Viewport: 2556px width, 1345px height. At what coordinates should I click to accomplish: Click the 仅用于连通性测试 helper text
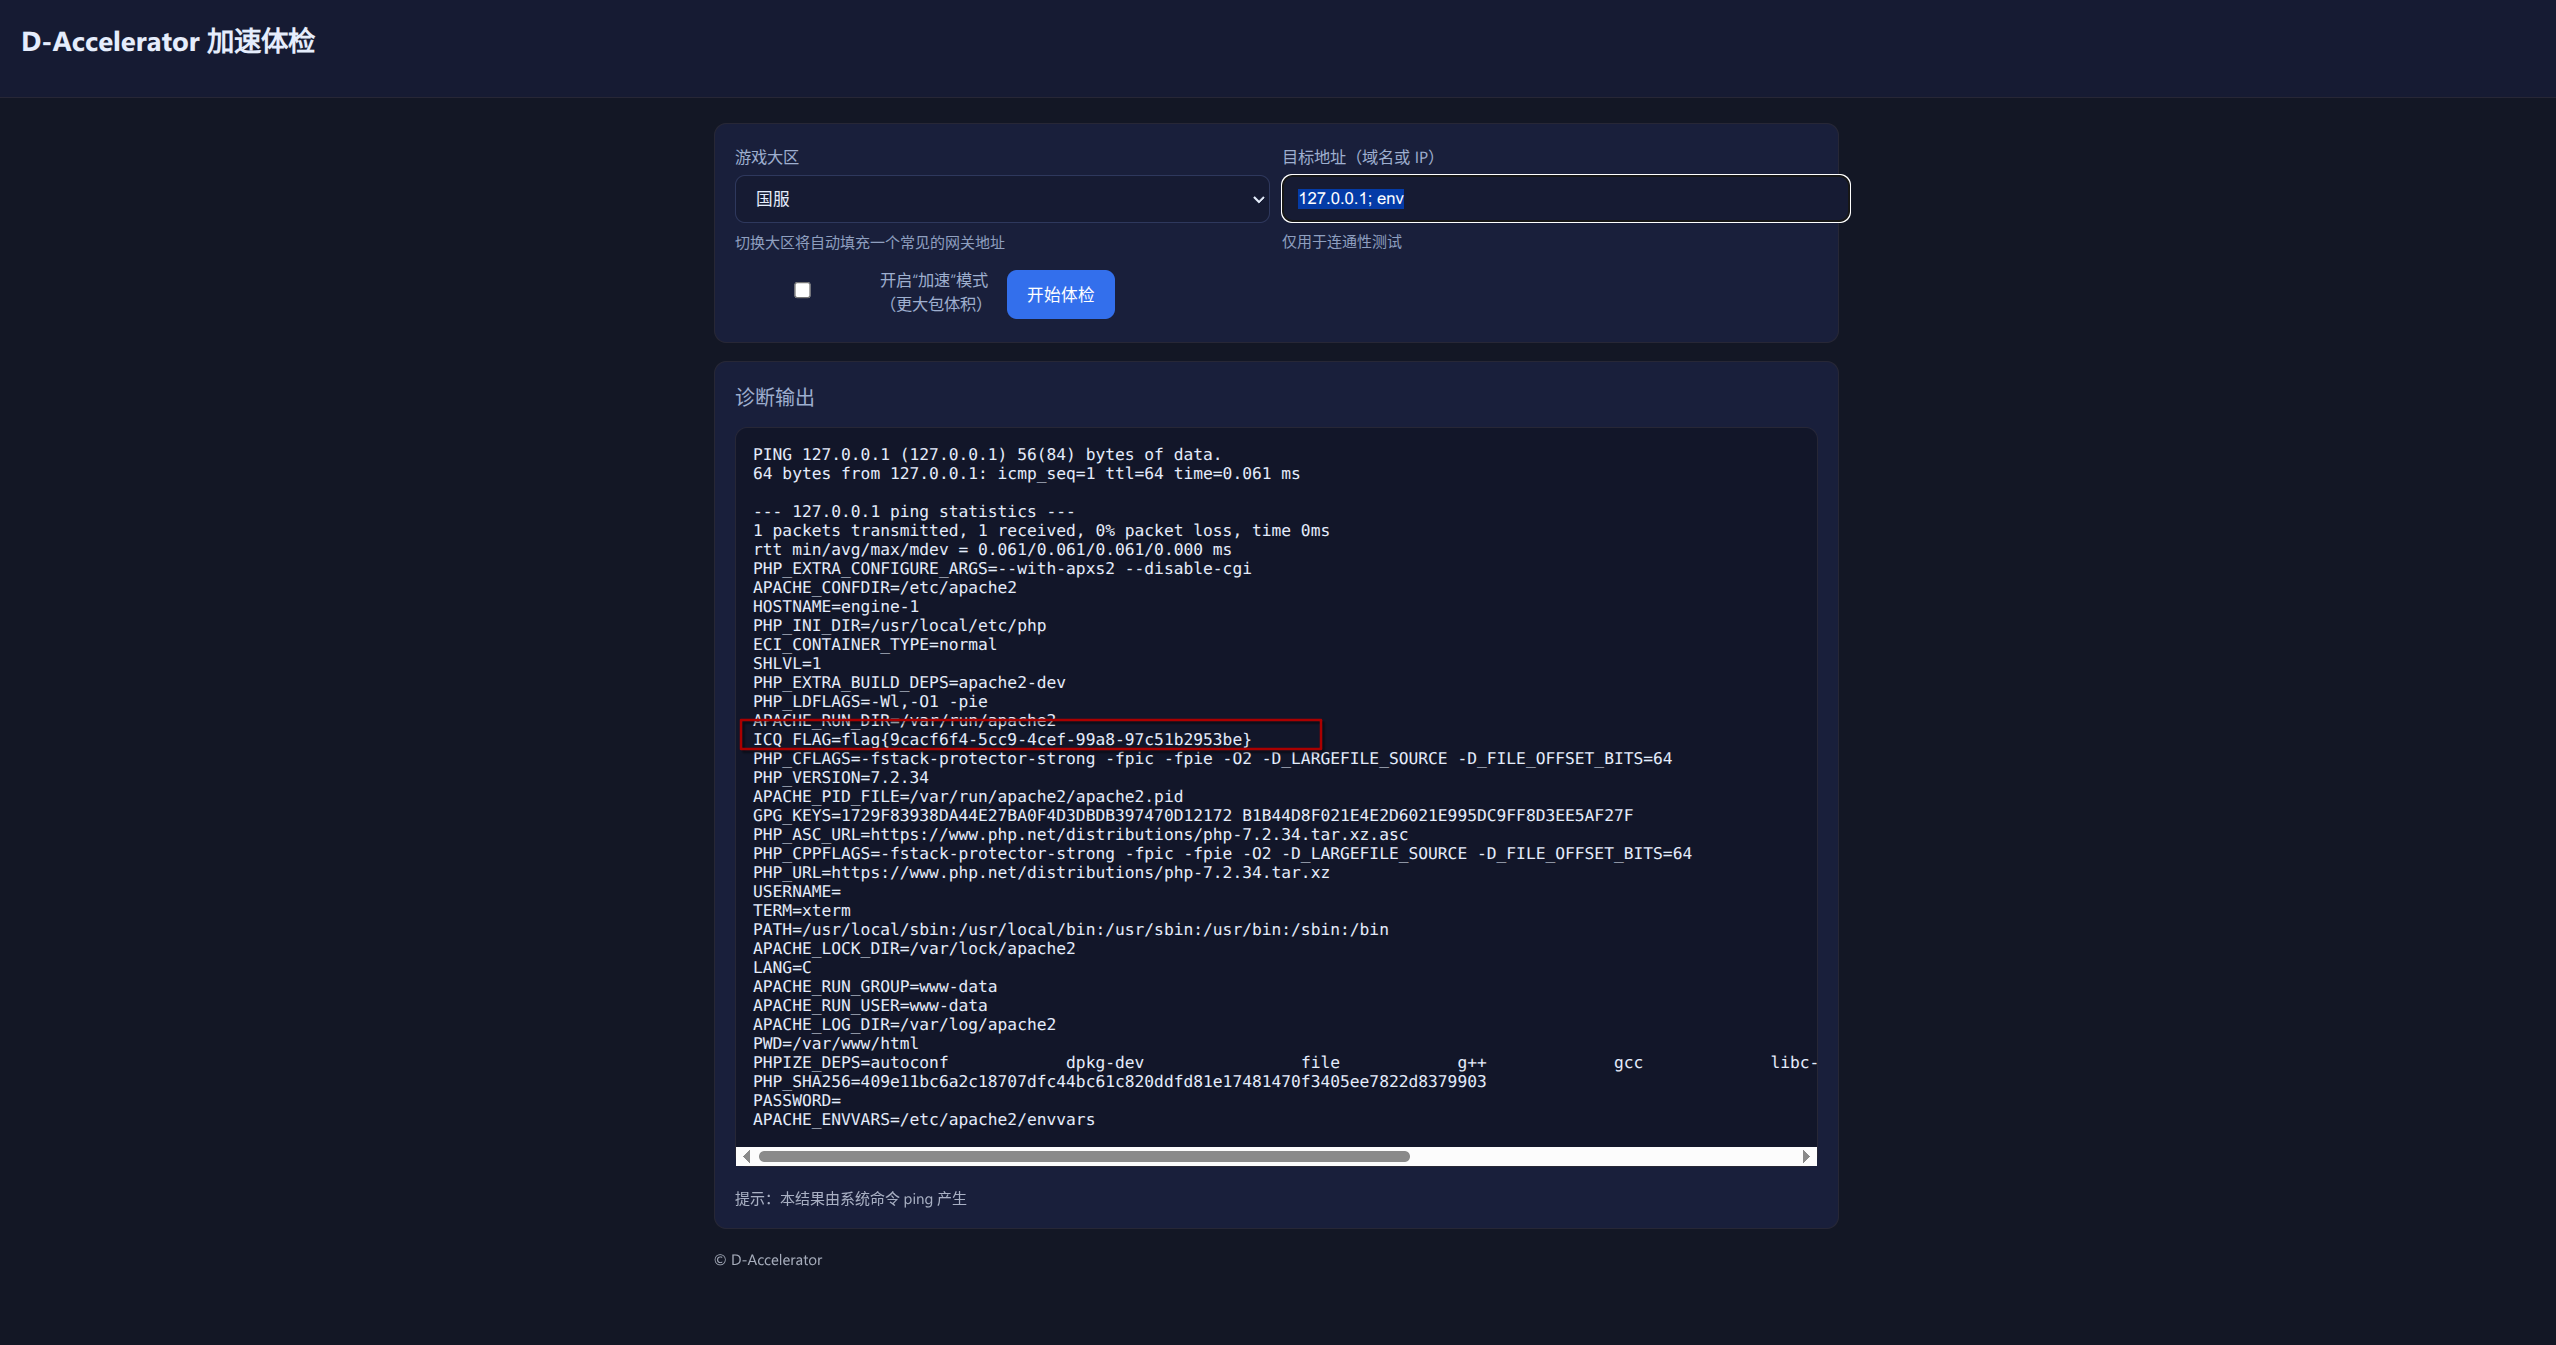tap(1342, 242)
